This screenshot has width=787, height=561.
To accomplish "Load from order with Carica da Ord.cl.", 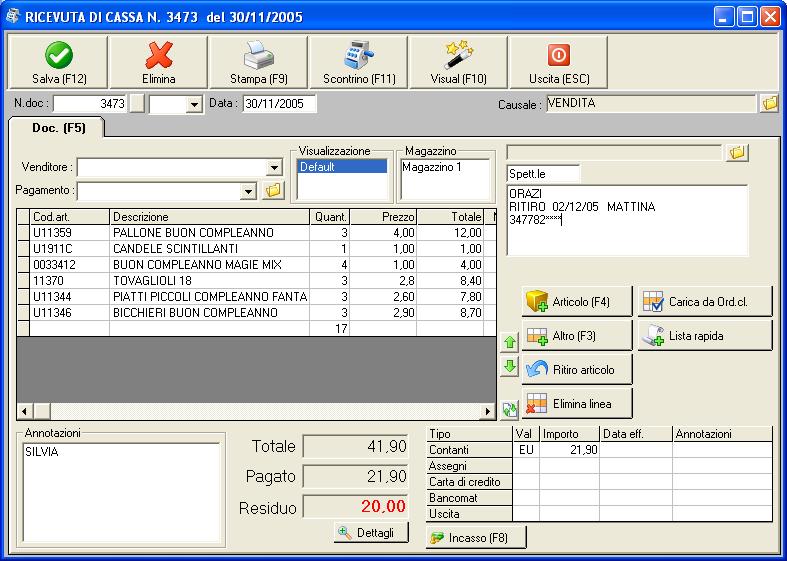I will point(705,302).
